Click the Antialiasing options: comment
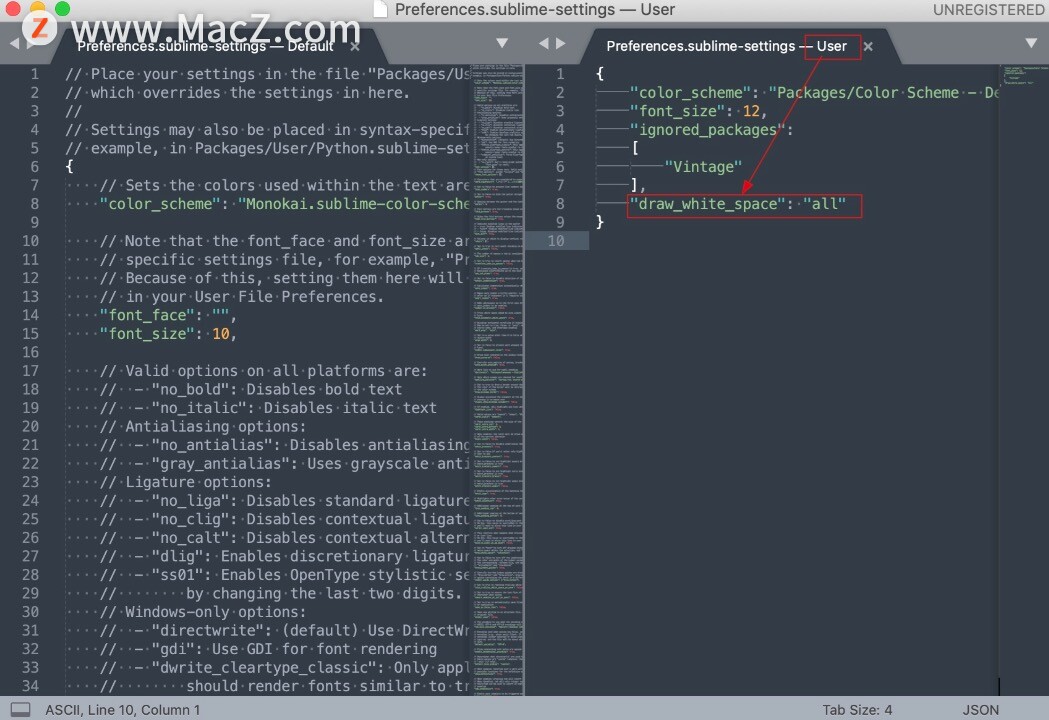This screenshot has width=1049, height=720. (203, 426)
